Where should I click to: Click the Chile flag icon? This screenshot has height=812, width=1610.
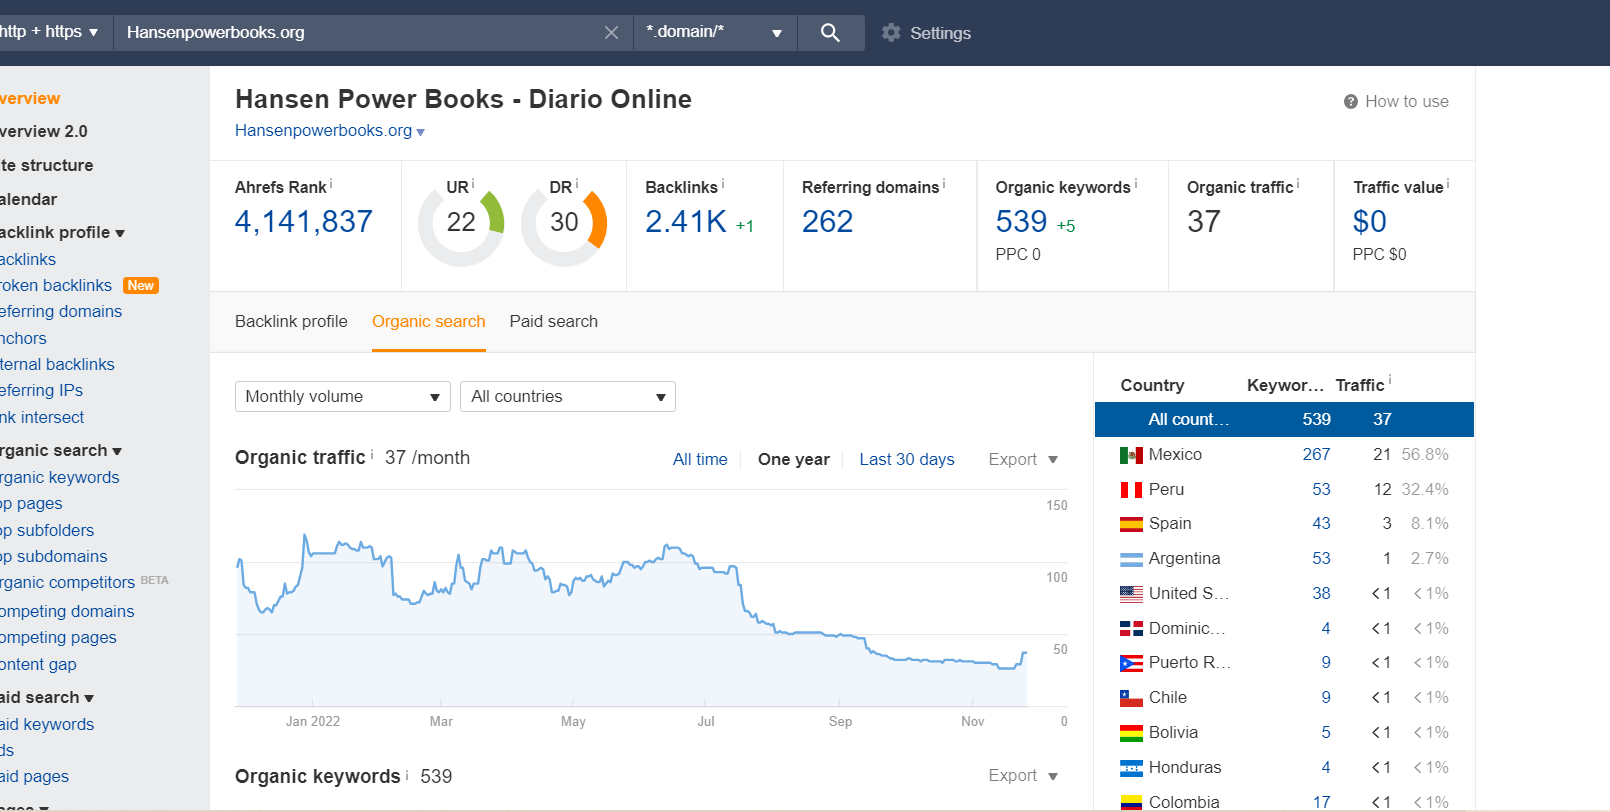(1131, 698)
